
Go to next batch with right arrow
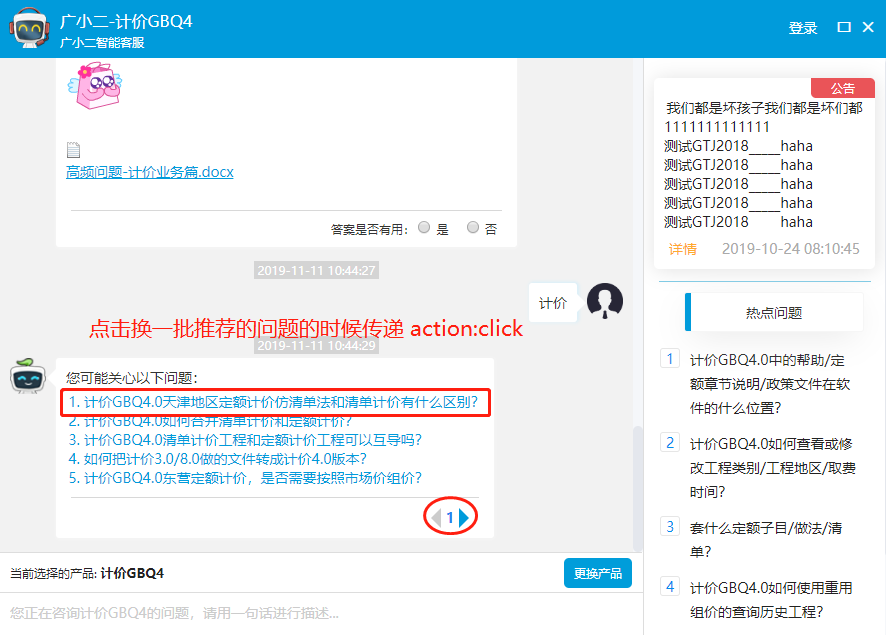[x=465, y=517]
